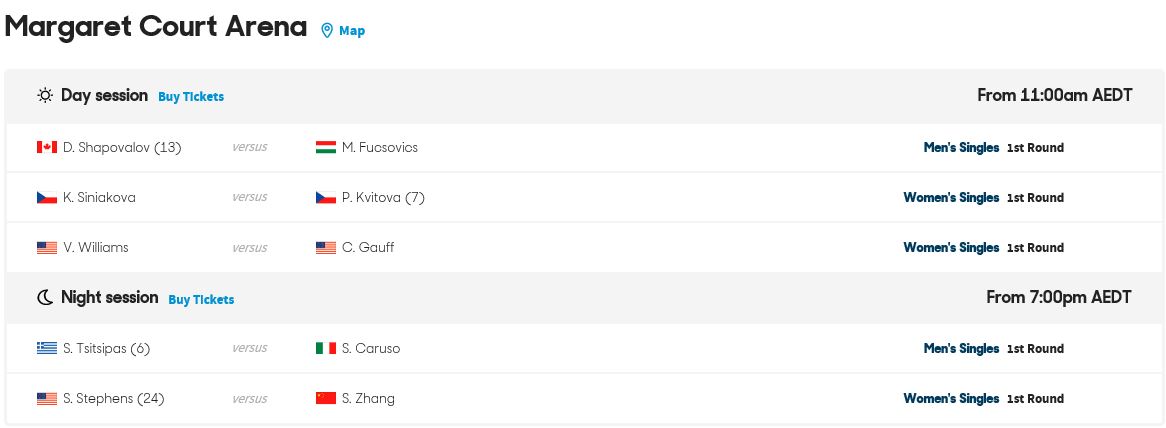The width and height of the screenshot is (1166, 428).
Task: Open Women's Singles link in Siniakova match
Action: tap(951, 198)
